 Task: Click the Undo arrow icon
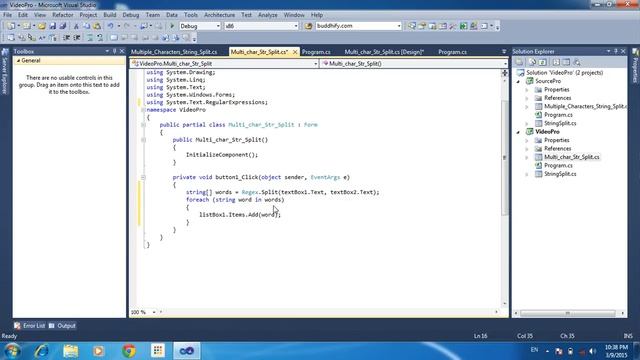click(110, 26)
